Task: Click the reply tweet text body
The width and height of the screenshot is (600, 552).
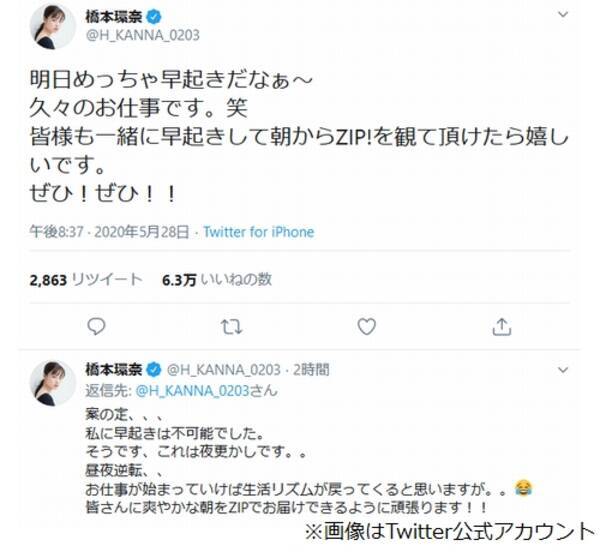Action: [x=309, y=461]
